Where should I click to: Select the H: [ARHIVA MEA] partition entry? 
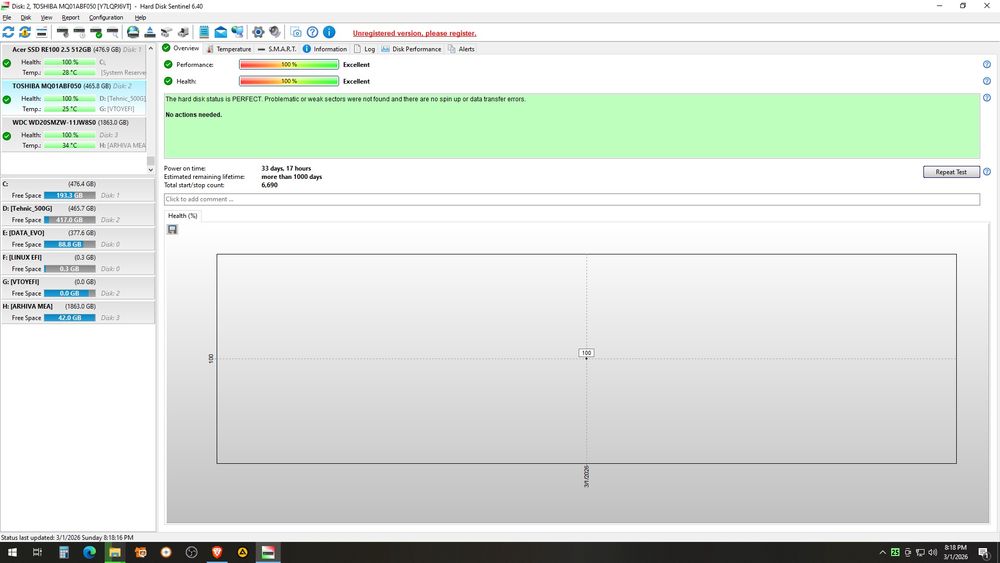(77, 312)
